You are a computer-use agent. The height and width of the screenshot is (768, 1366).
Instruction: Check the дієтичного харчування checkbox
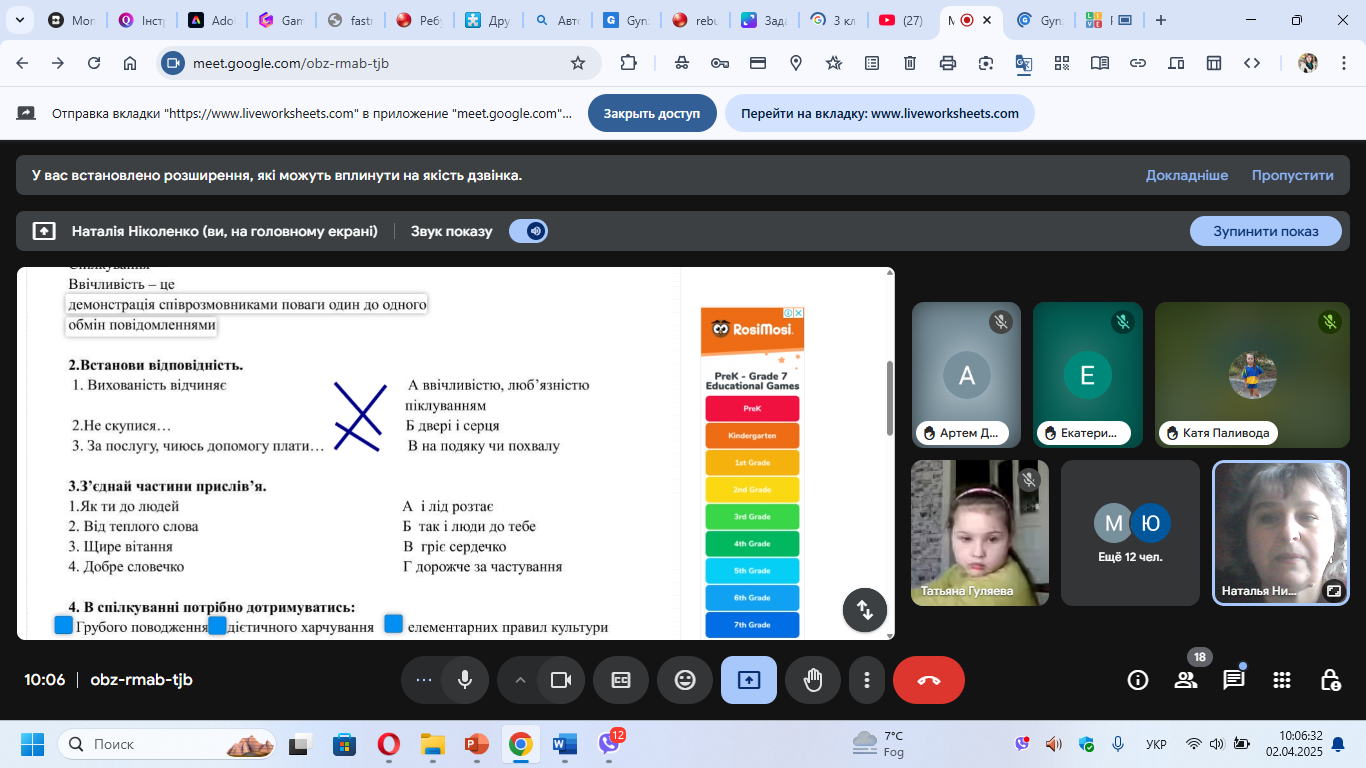(x=217, y=625)
